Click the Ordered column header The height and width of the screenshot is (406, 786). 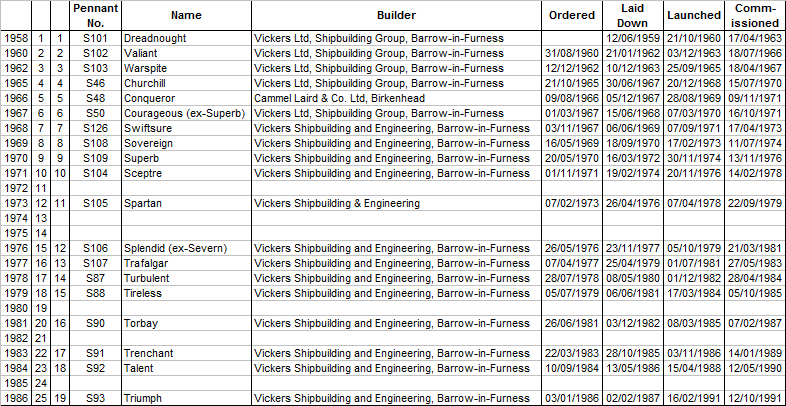click(x=572, y=16)
